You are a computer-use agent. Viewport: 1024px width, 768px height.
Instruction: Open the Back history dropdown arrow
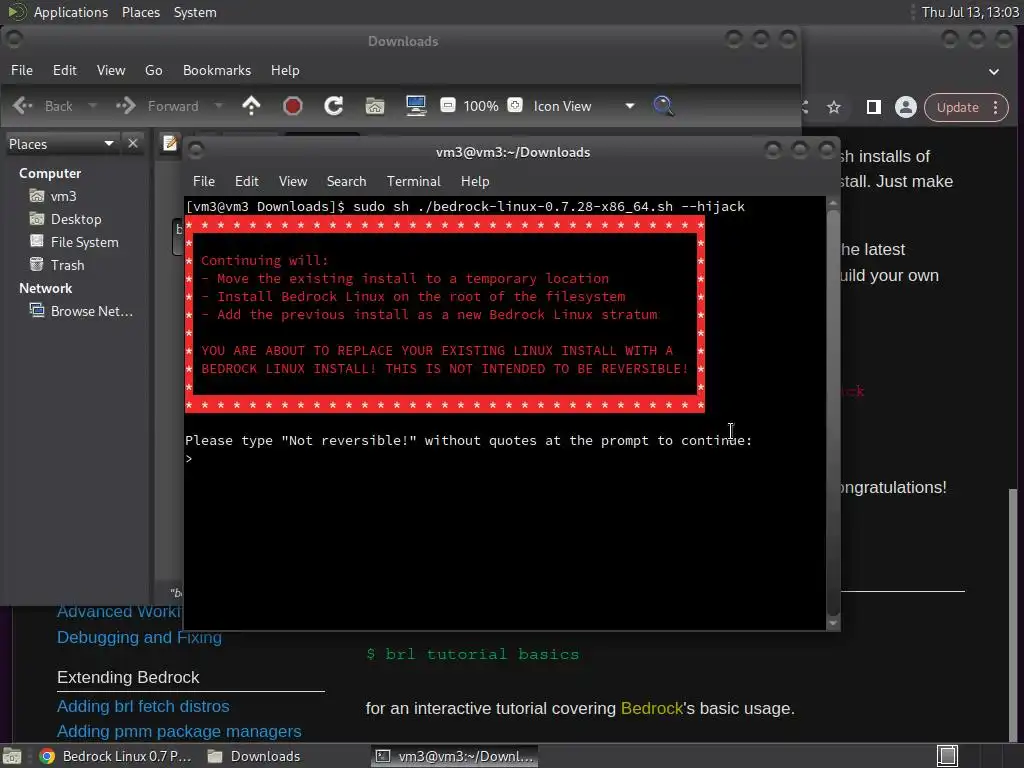coord(93,106)
